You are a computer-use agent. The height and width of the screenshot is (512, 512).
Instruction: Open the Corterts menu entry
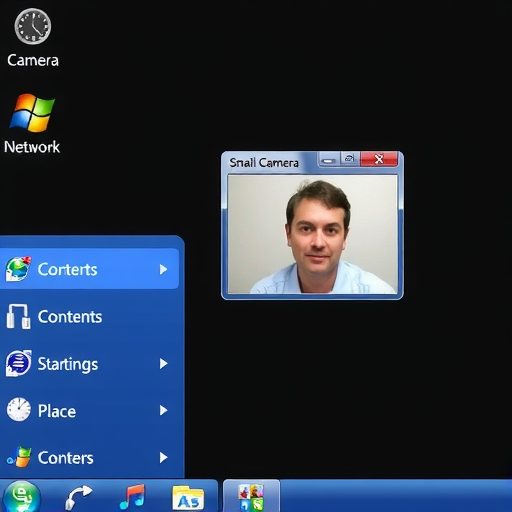tap(89, 269)
